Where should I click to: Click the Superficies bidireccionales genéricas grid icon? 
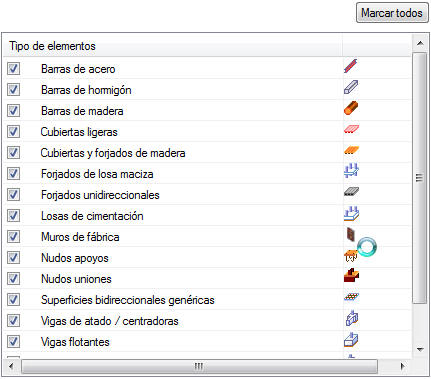(351, 296)
